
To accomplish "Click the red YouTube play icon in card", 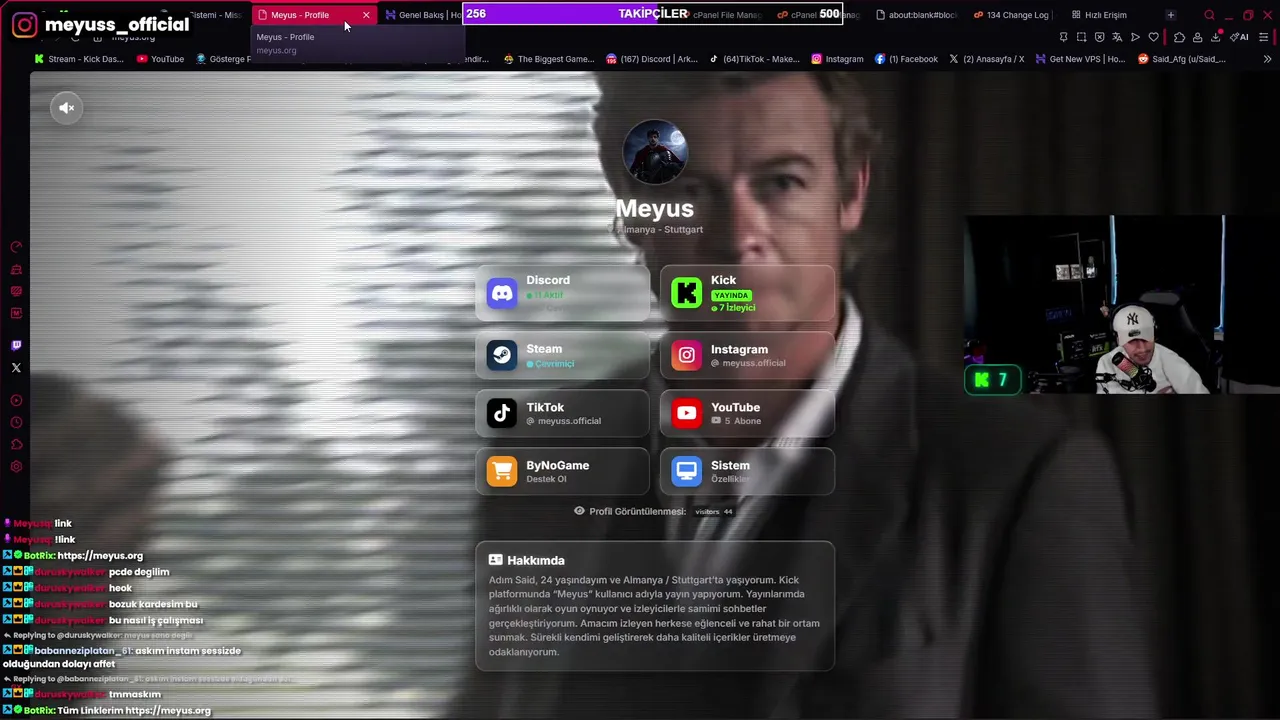I will click(687, 413).
